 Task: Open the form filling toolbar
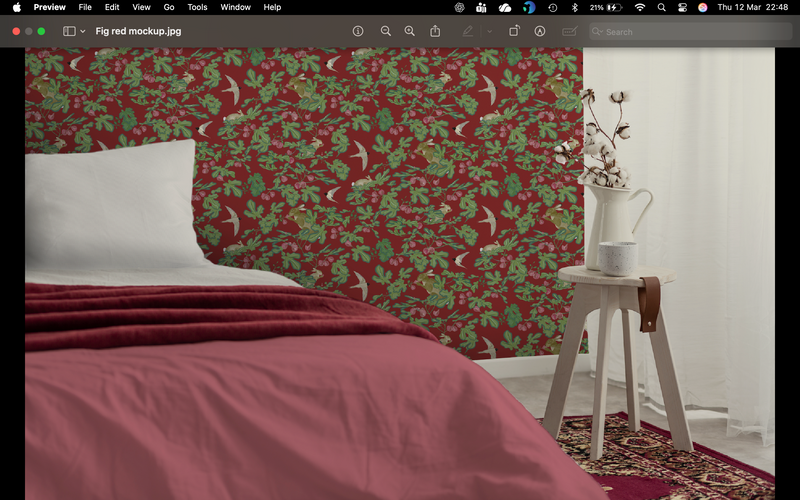point(569,31)
